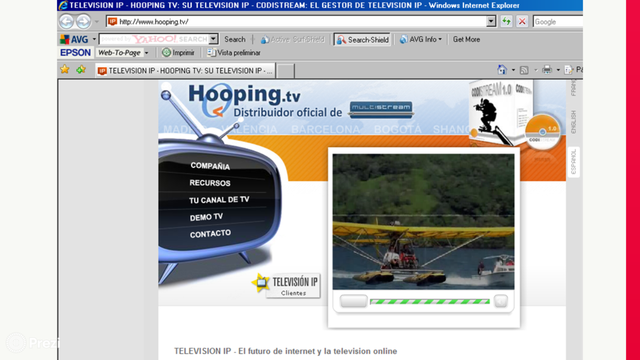Open the AVG Info dropdown

pyautogui.click(x=420, y=40)
